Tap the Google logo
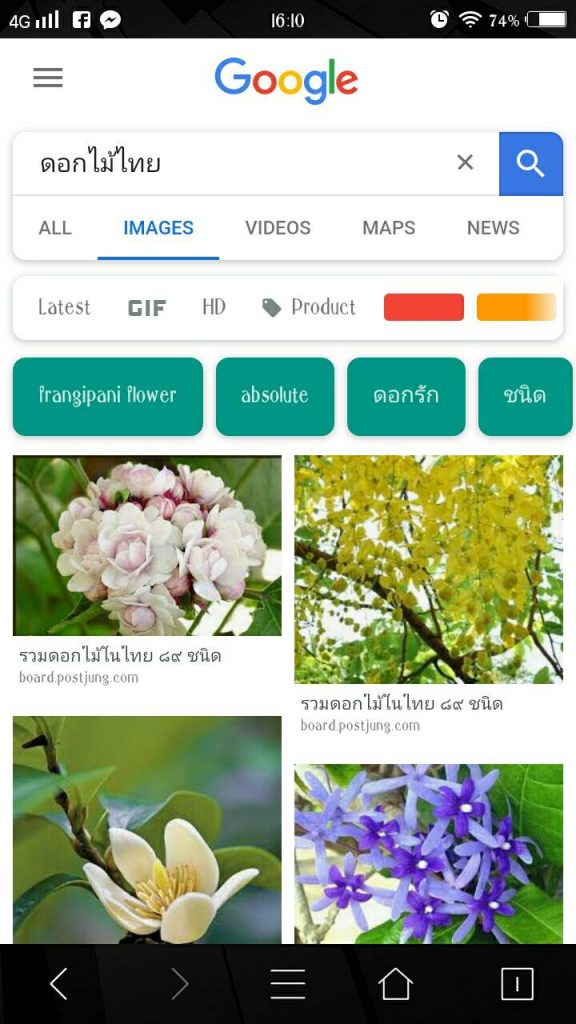 286,81
